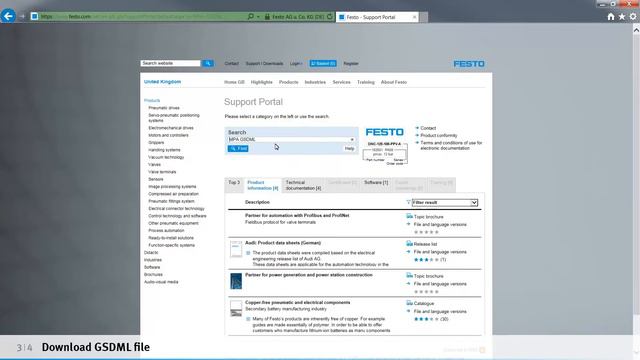
Task: Select the Product information tab
Action: click(x=262, y=185)
